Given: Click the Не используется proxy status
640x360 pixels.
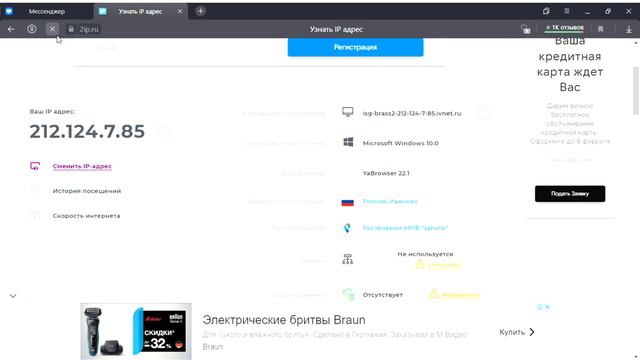Looking at the screenshot, I should click(425, 254).
